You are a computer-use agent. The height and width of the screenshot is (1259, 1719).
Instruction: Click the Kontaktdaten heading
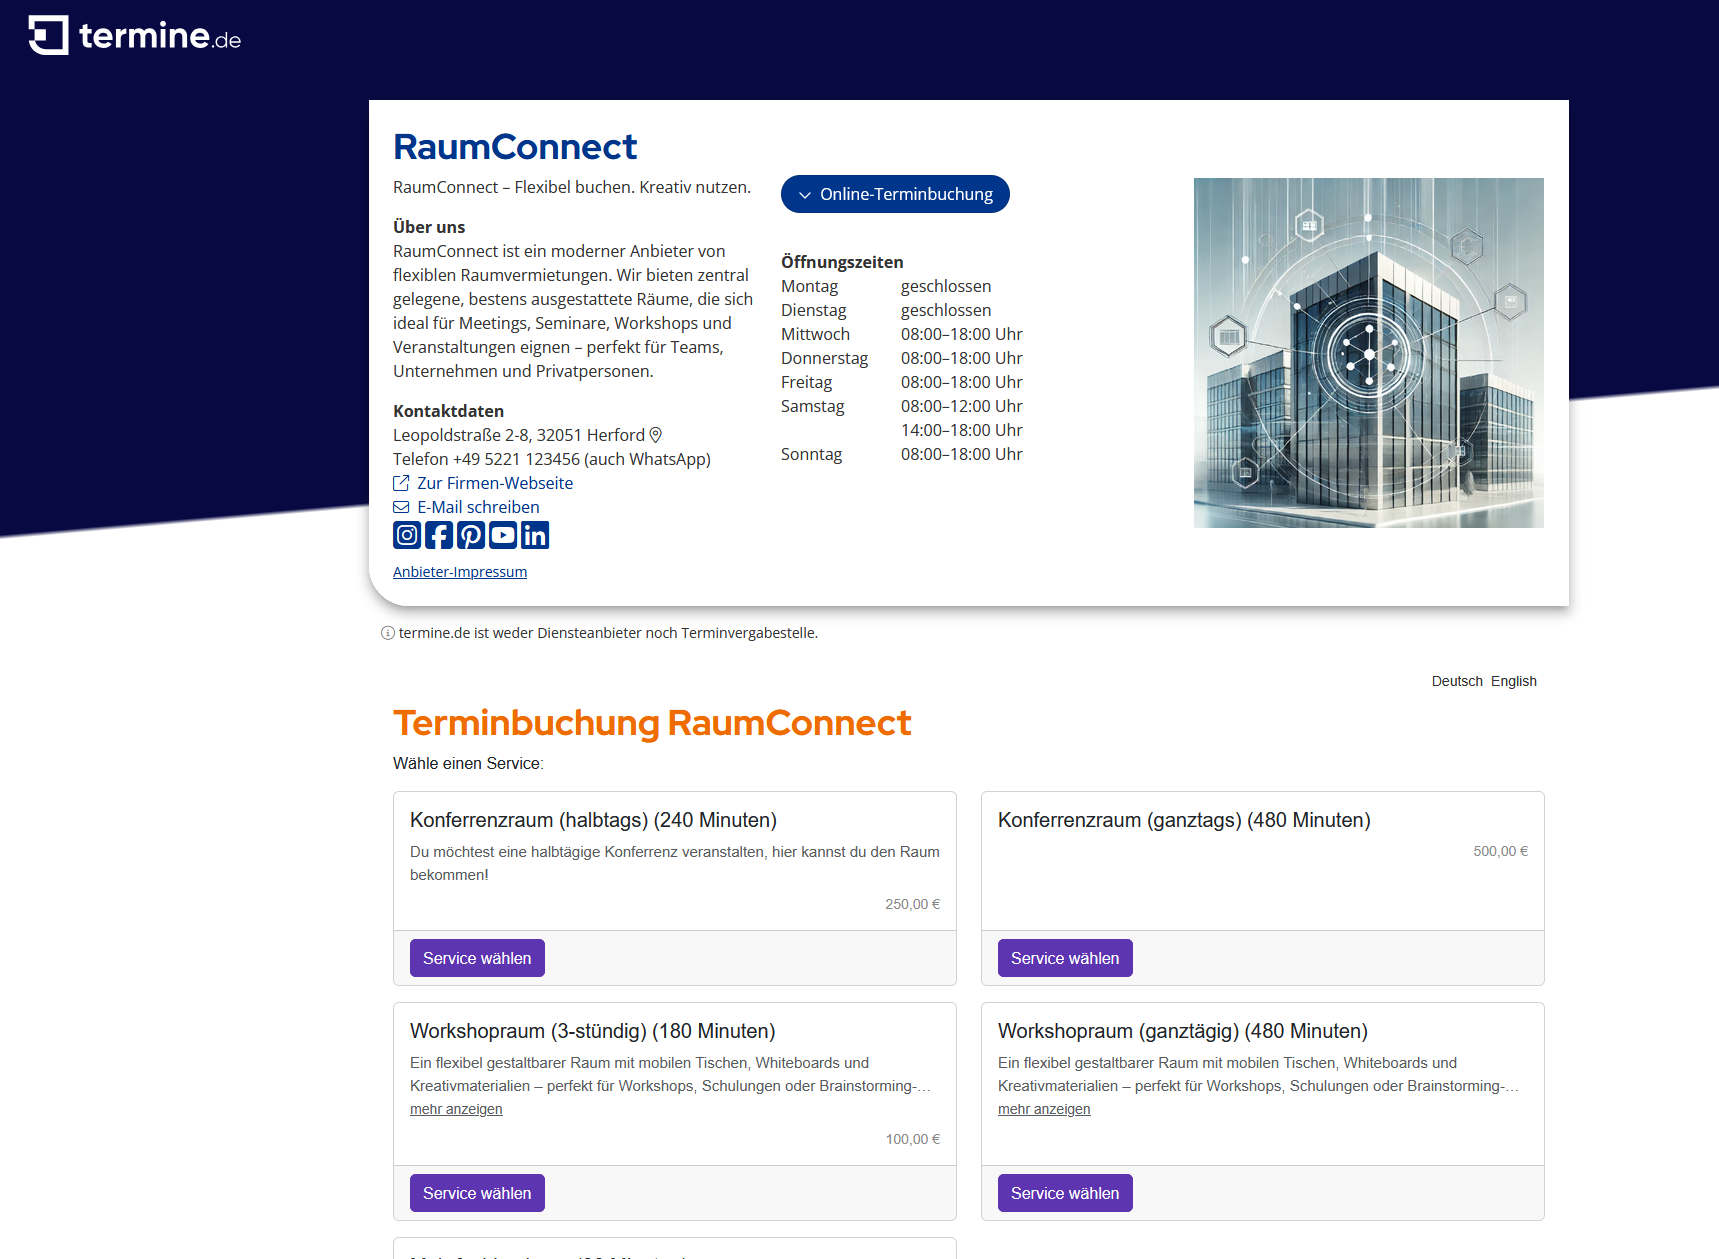point(448,411)
